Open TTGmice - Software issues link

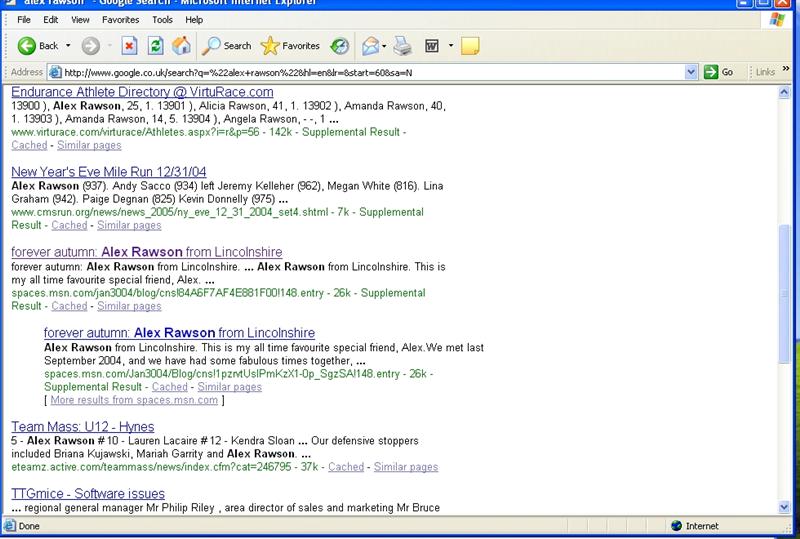click(88, 494)
